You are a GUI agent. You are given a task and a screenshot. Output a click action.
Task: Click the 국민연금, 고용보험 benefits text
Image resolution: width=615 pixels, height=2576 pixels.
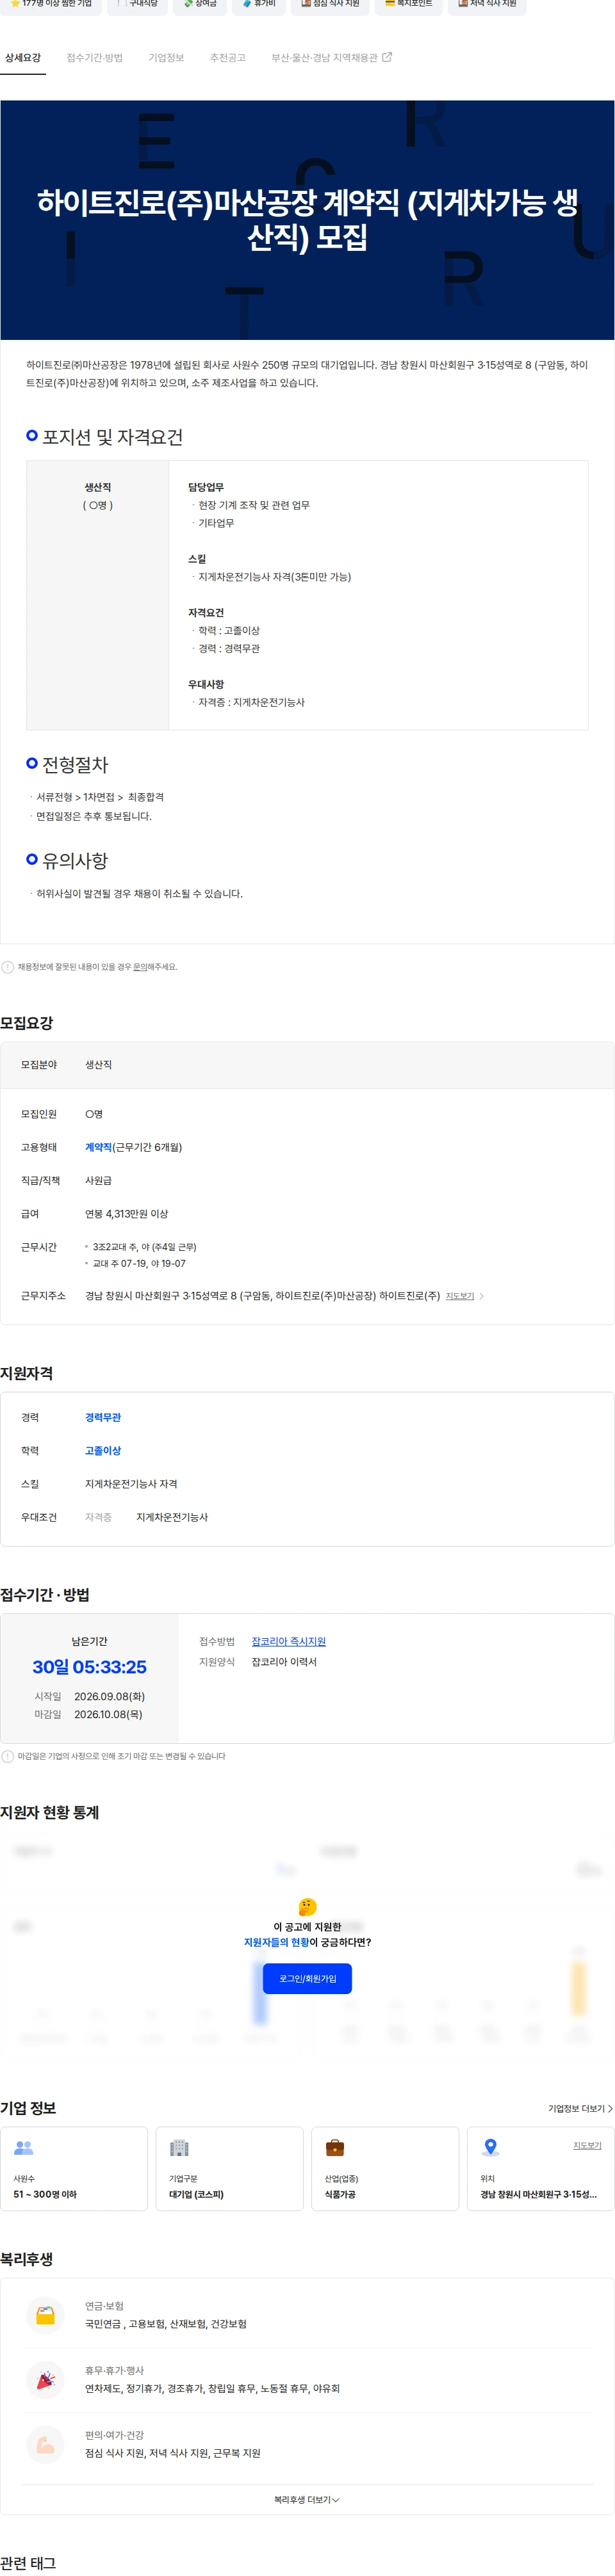click(x=166, y=2324)
